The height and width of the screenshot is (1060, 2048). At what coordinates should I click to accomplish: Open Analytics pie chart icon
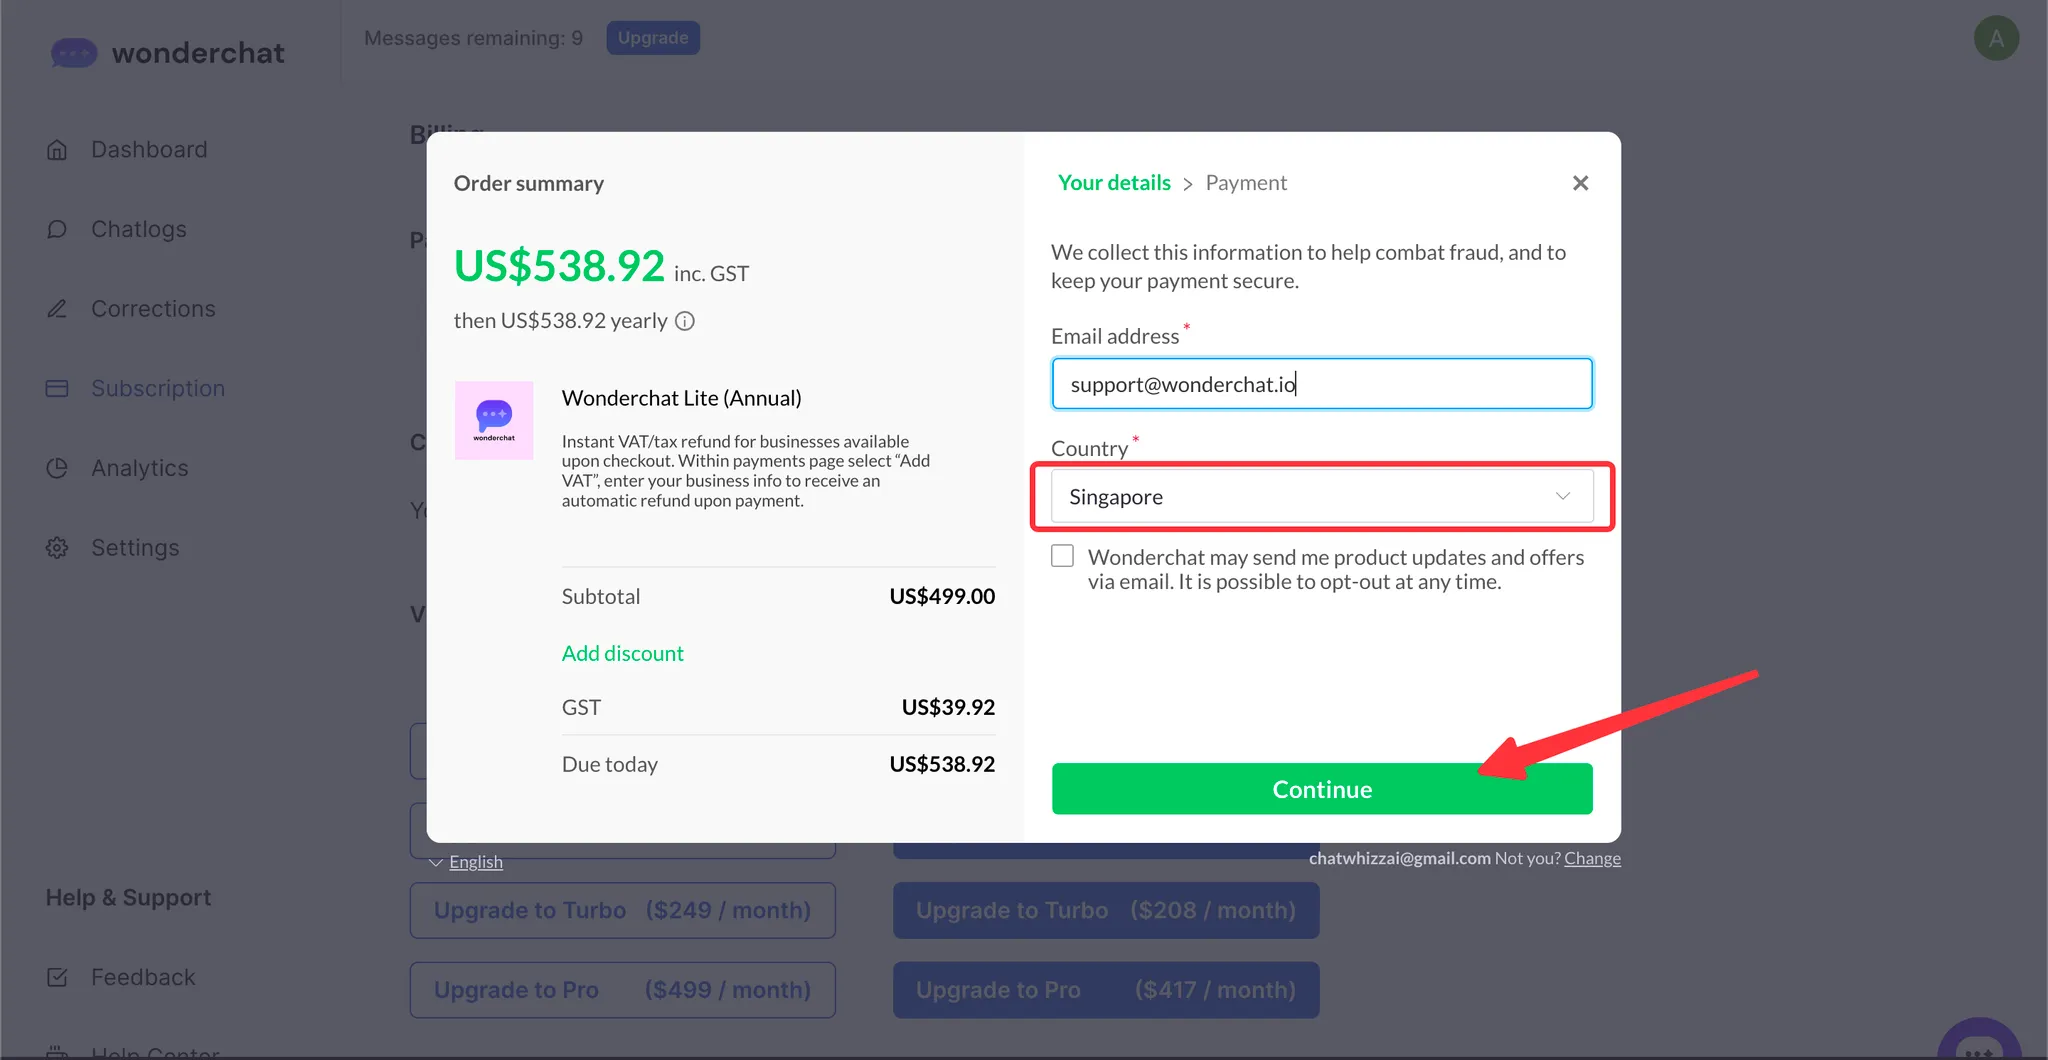coord(57,468)
